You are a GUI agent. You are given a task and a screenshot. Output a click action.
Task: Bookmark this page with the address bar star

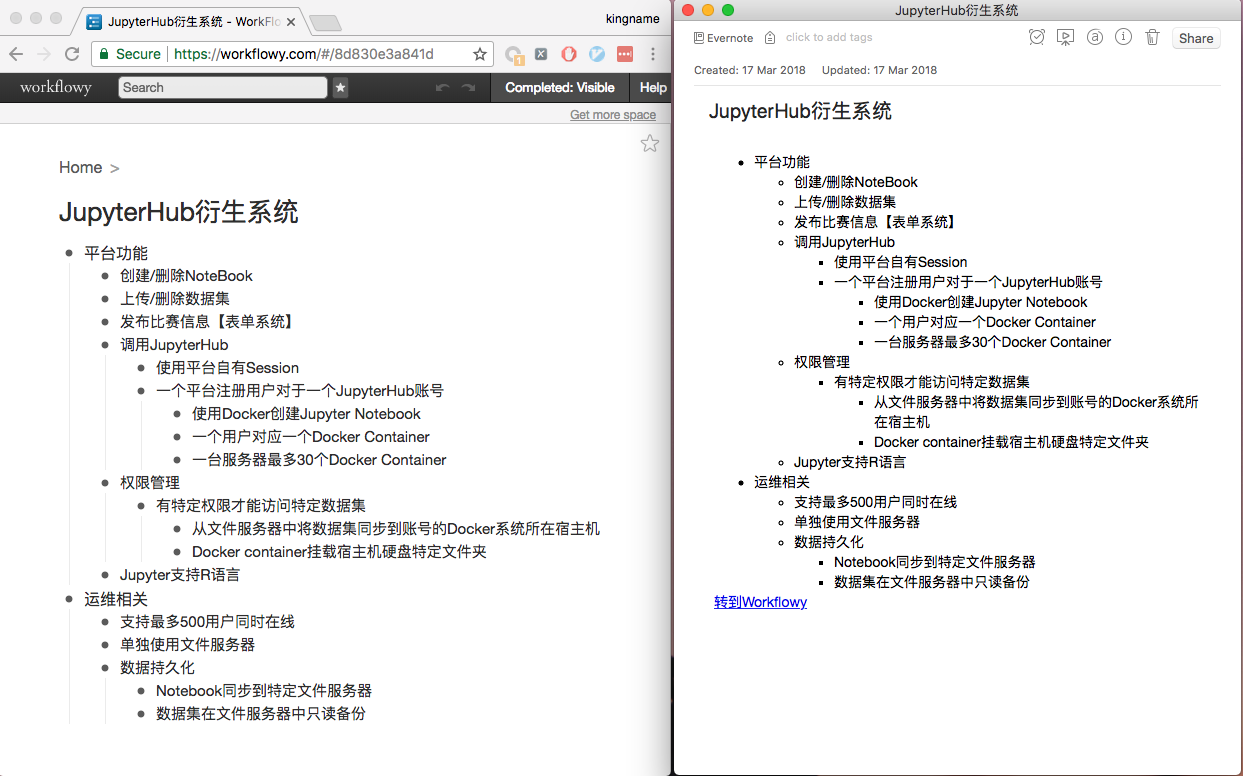pos(480,54)
